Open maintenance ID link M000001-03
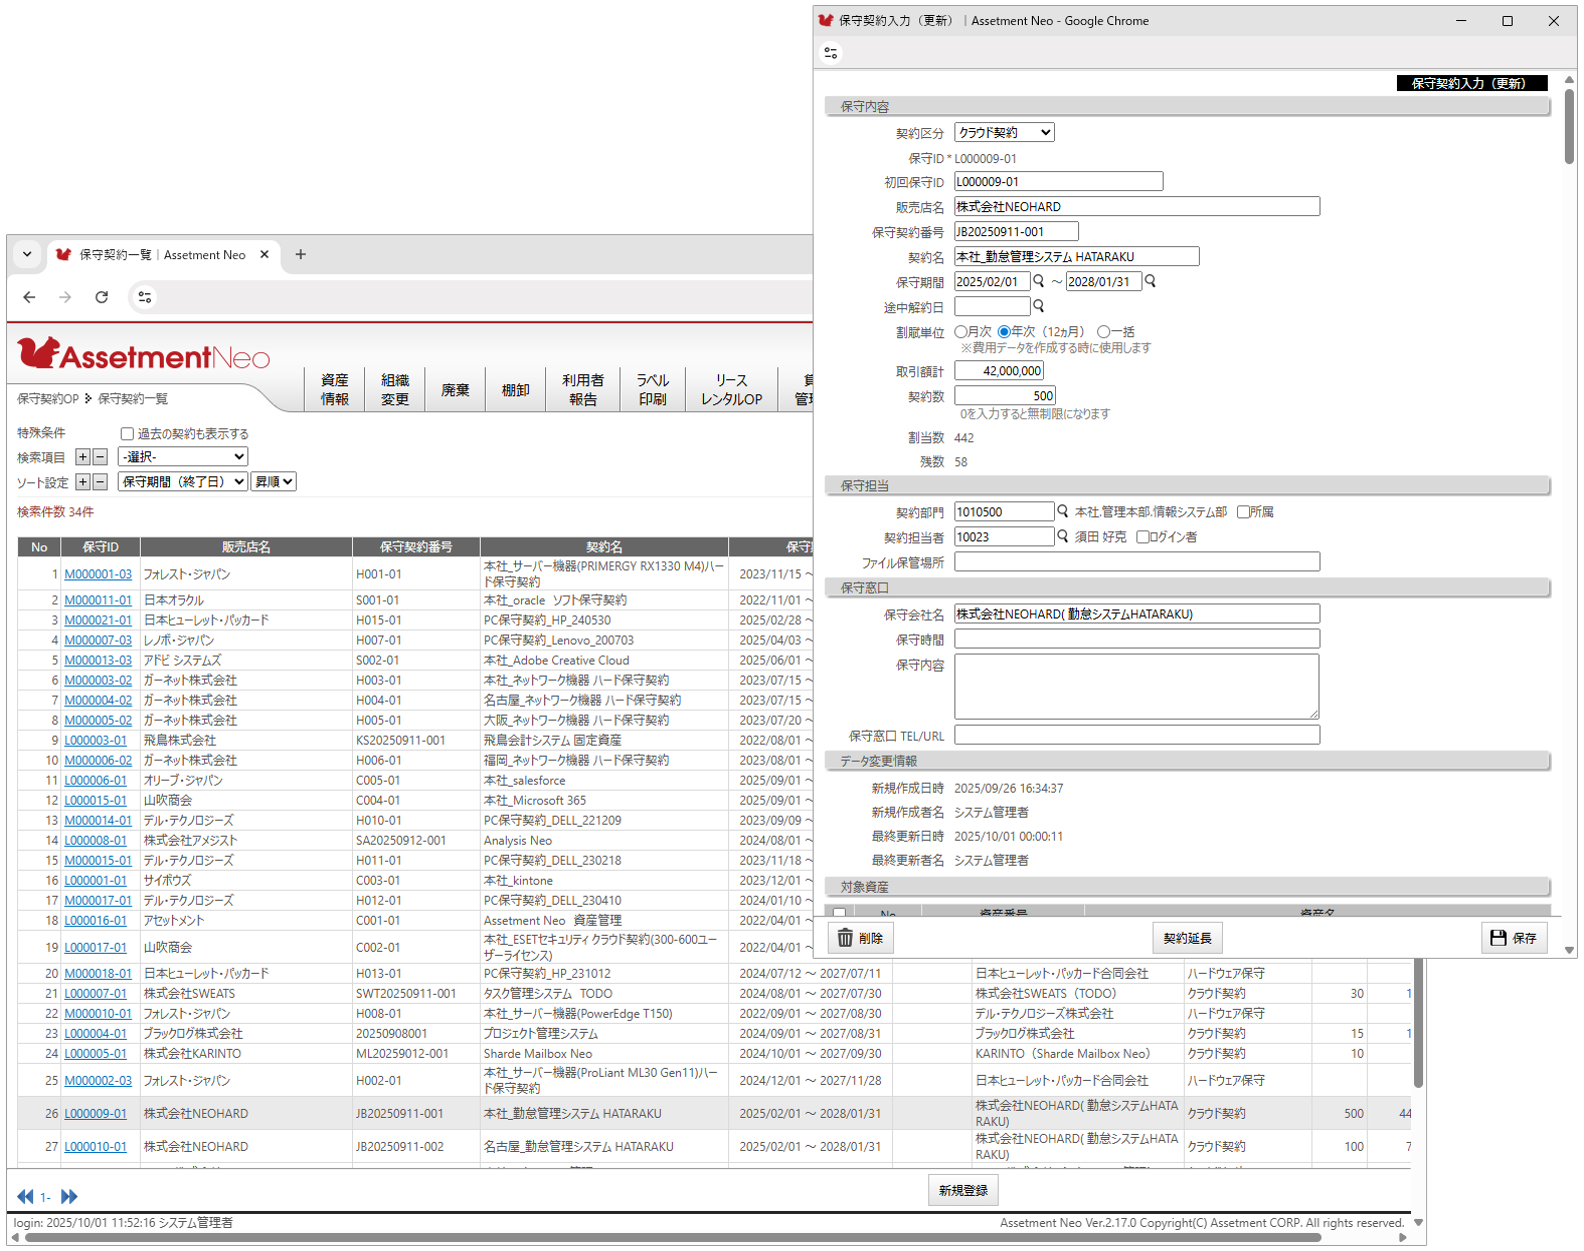 [98, 574]
